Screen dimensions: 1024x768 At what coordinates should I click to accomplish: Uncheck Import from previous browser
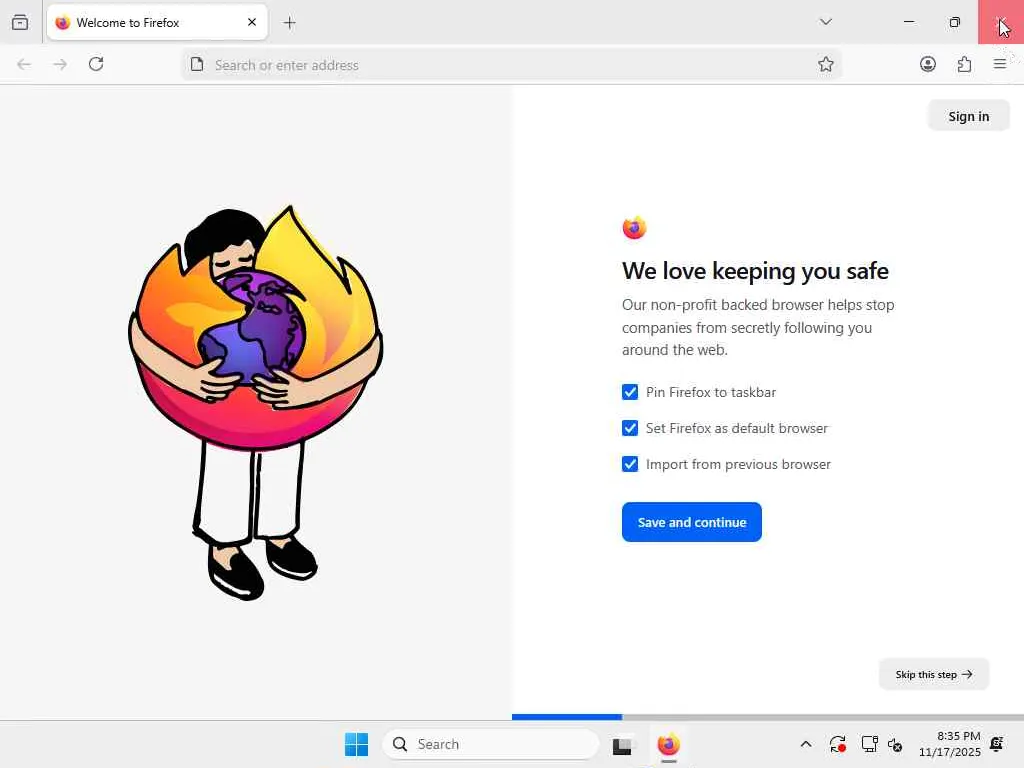point(630,464)
